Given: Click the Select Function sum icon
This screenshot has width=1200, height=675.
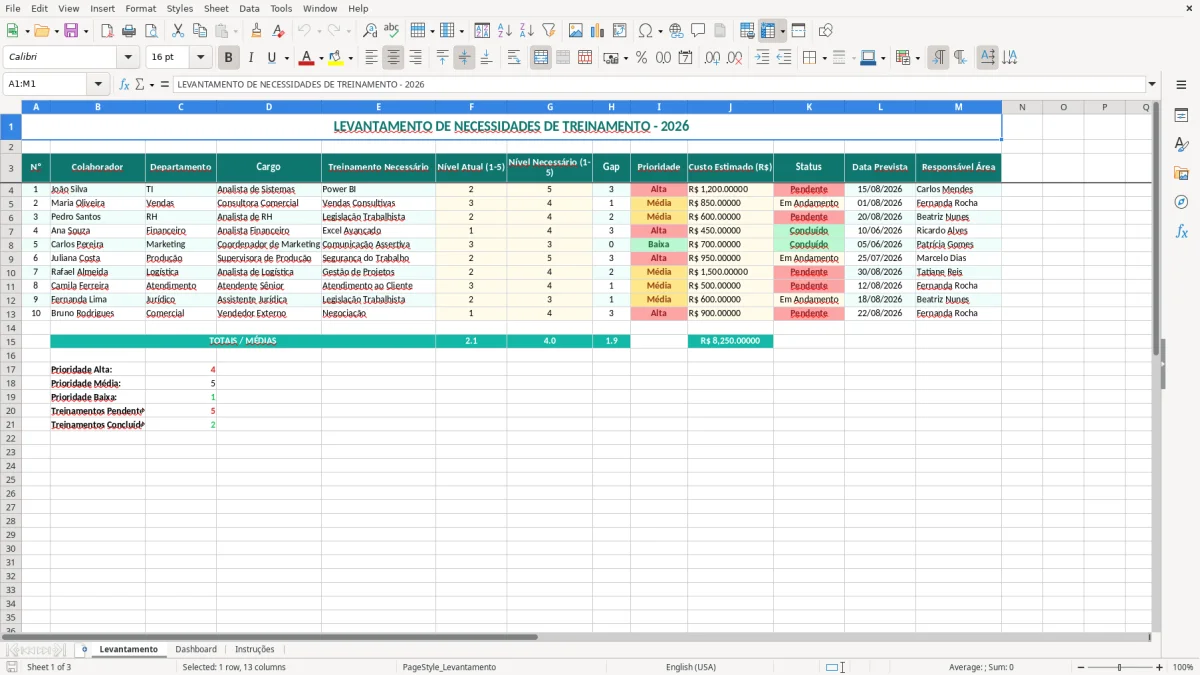Looking at the screenshot, I should pos(139,84).
